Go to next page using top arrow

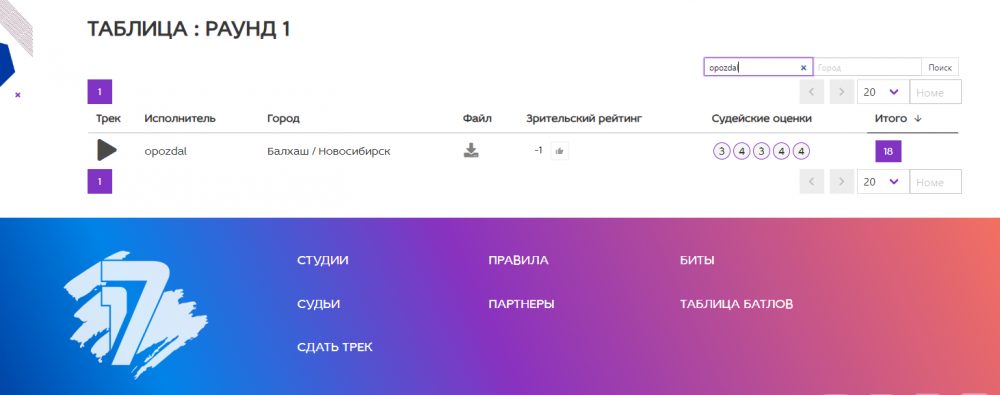pyautogui.click(x=842, y=92)
